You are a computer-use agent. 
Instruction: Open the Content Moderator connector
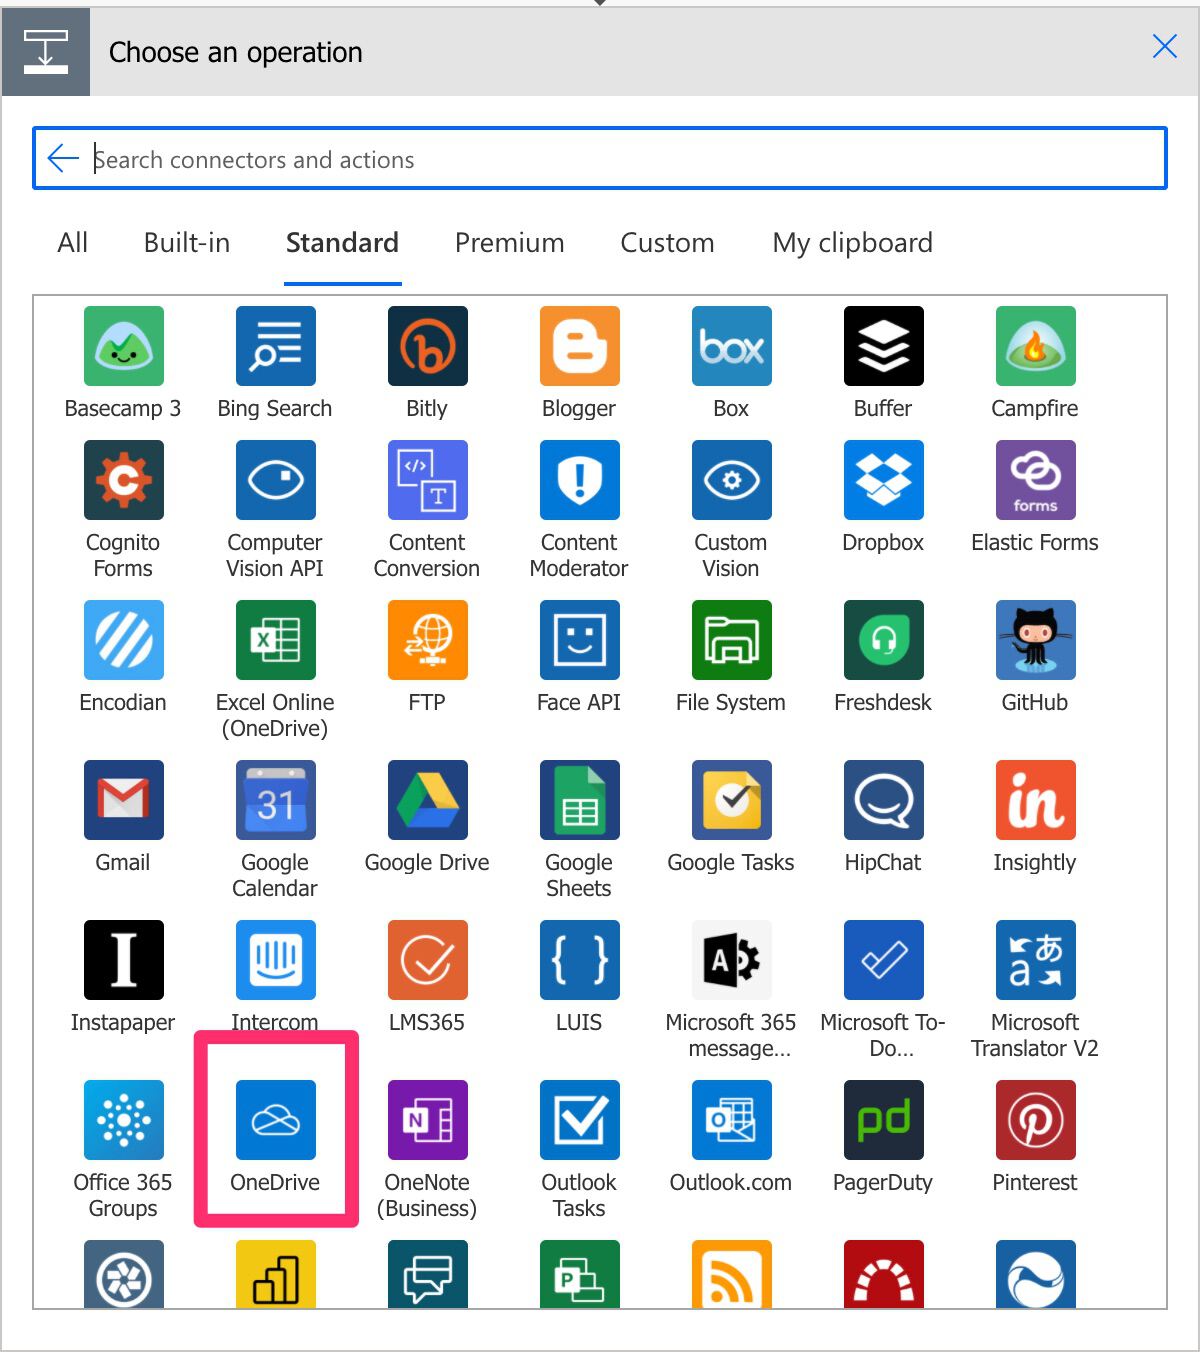pos(579,480)
